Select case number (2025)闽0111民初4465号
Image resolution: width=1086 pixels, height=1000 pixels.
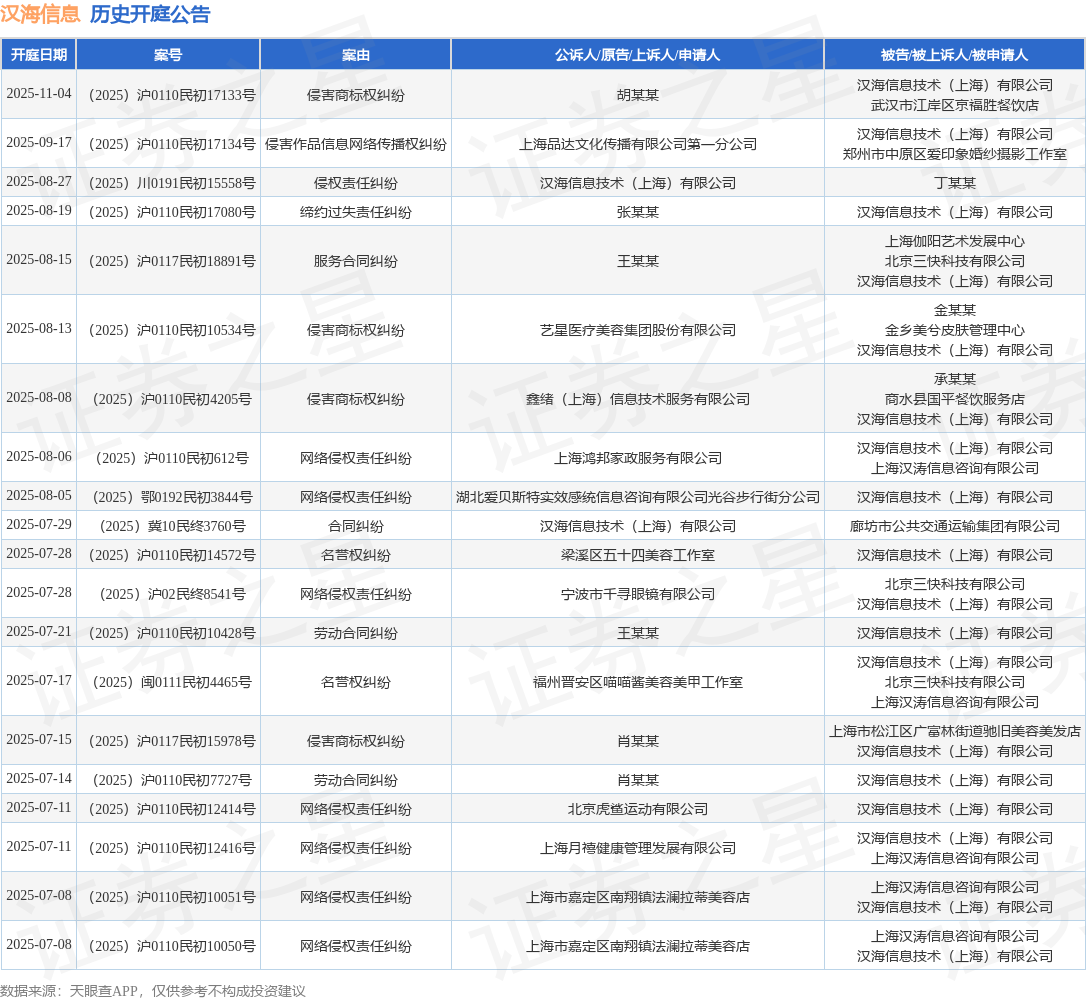(x=172, y=682)
